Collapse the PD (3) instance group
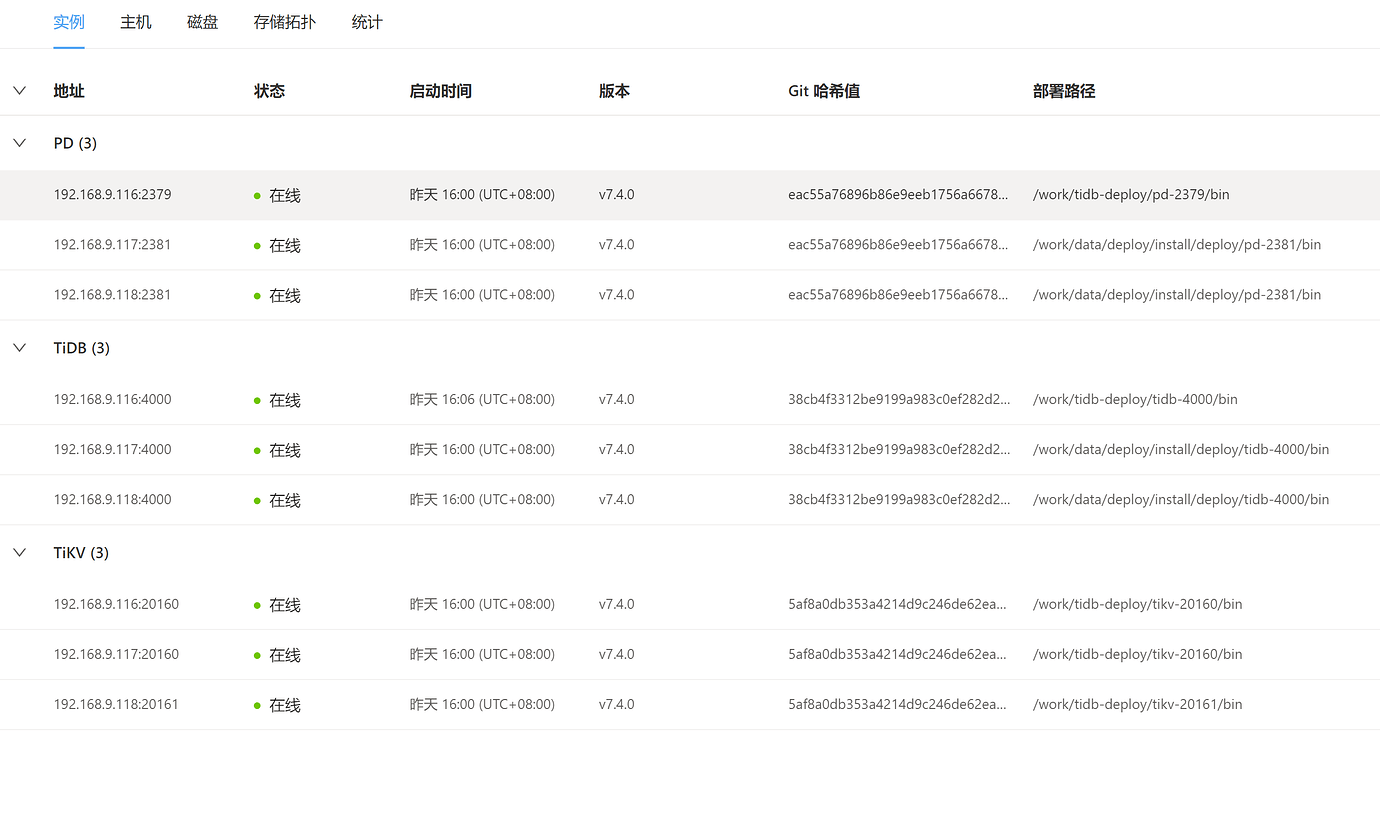1380x816 pixels. point(19,142)
